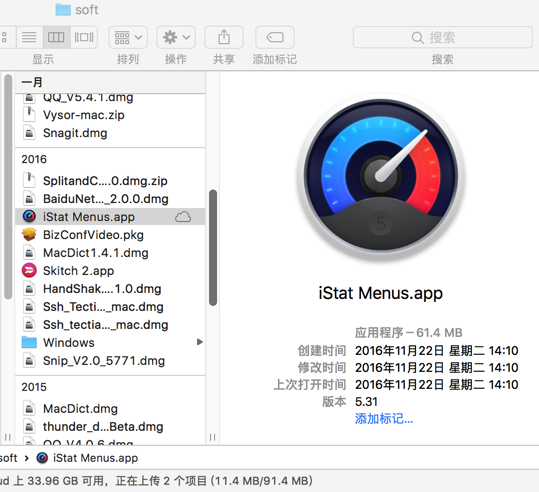This screenshot has width=539, height=492.
Task: Click the column resize handle below file list
Action: (x=212, y=437)
